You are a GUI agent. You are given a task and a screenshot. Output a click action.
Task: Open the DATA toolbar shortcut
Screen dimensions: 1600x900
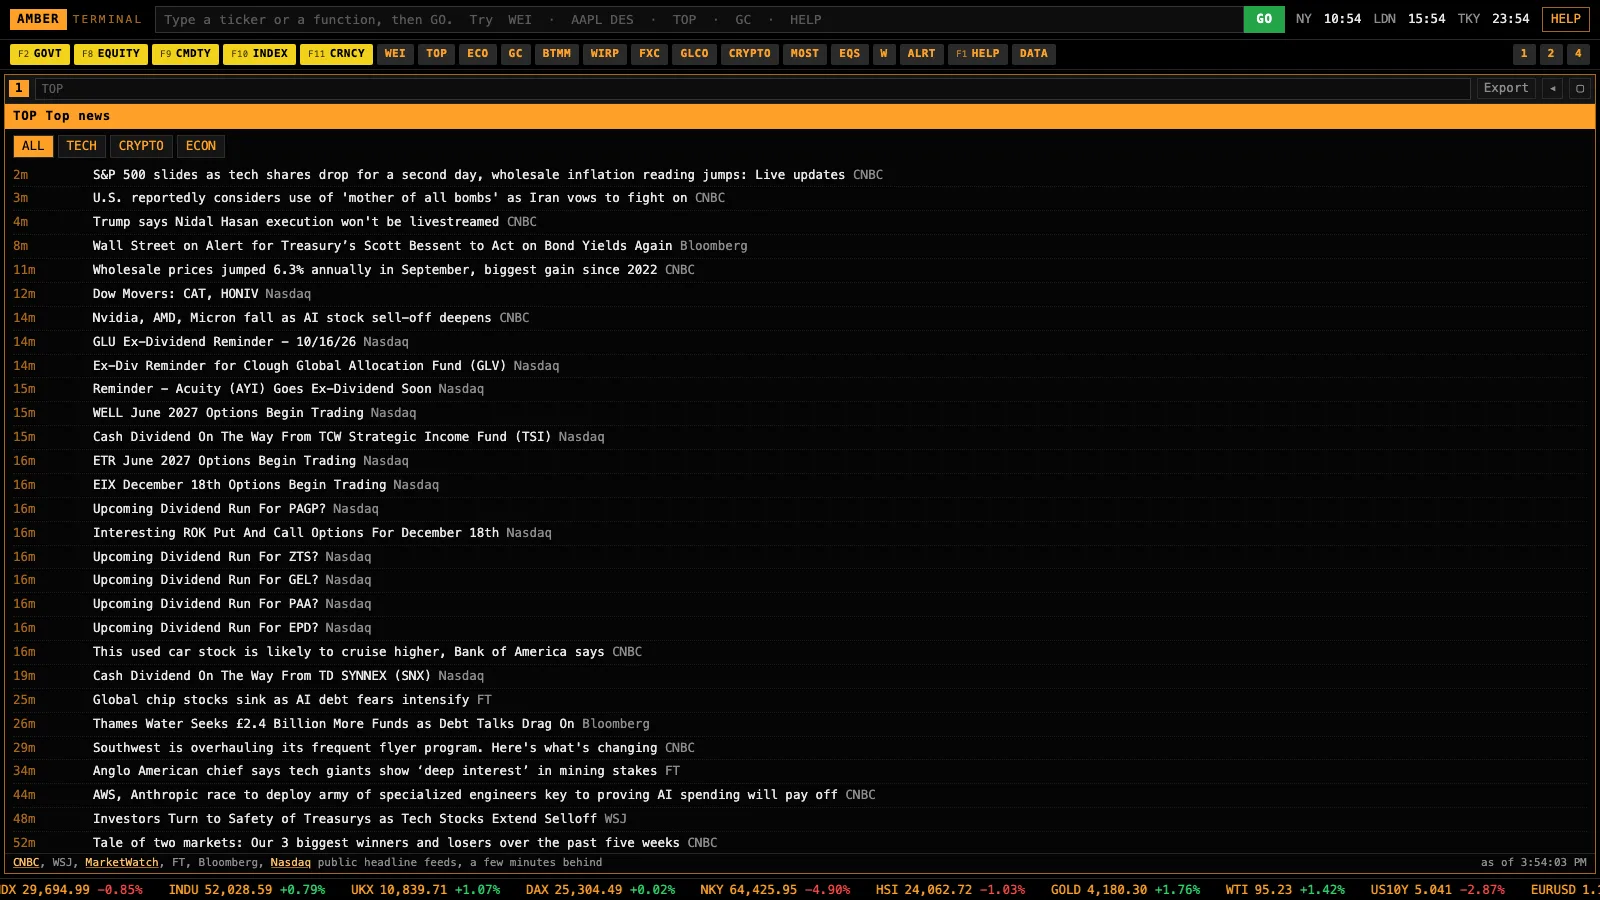[1034, 54]
